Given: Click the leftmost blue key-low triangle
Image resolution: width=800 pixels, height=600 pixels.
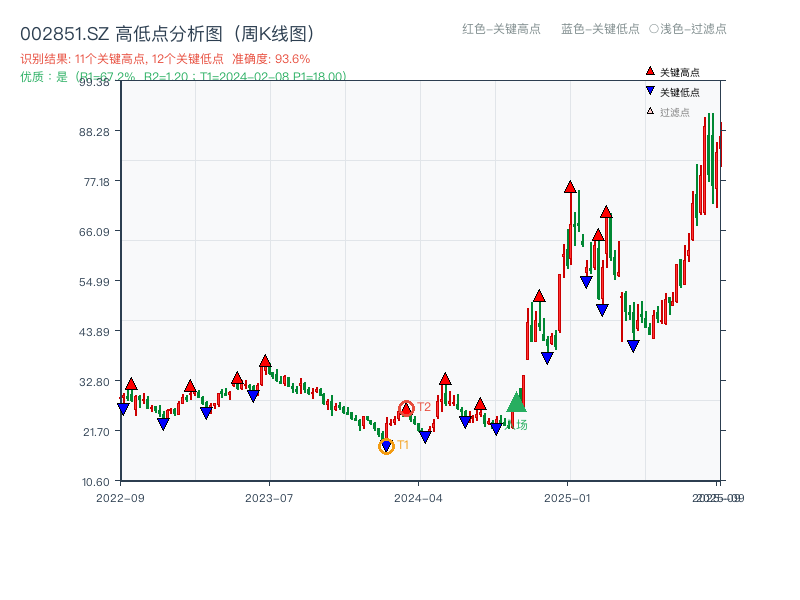Looking at the screenshot, I should click(123, 409).
